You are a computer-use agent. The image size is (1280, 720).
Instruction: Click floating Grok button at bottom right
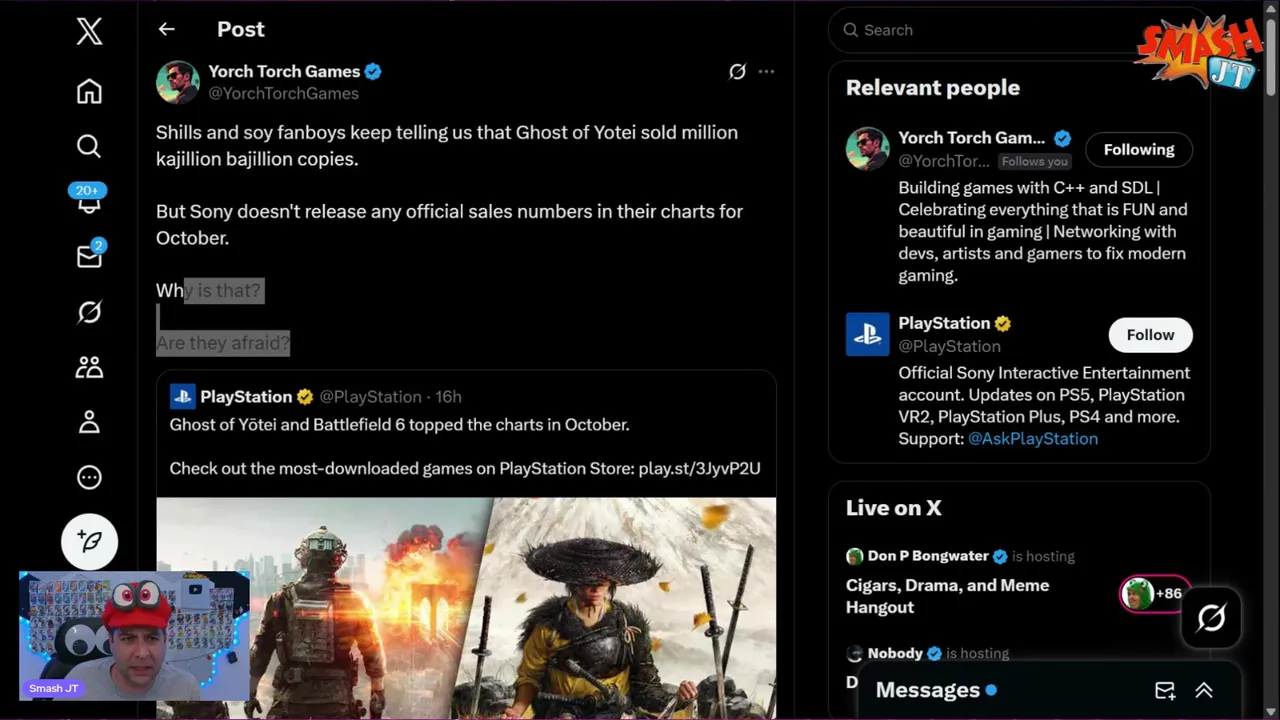click(1211, 617)
